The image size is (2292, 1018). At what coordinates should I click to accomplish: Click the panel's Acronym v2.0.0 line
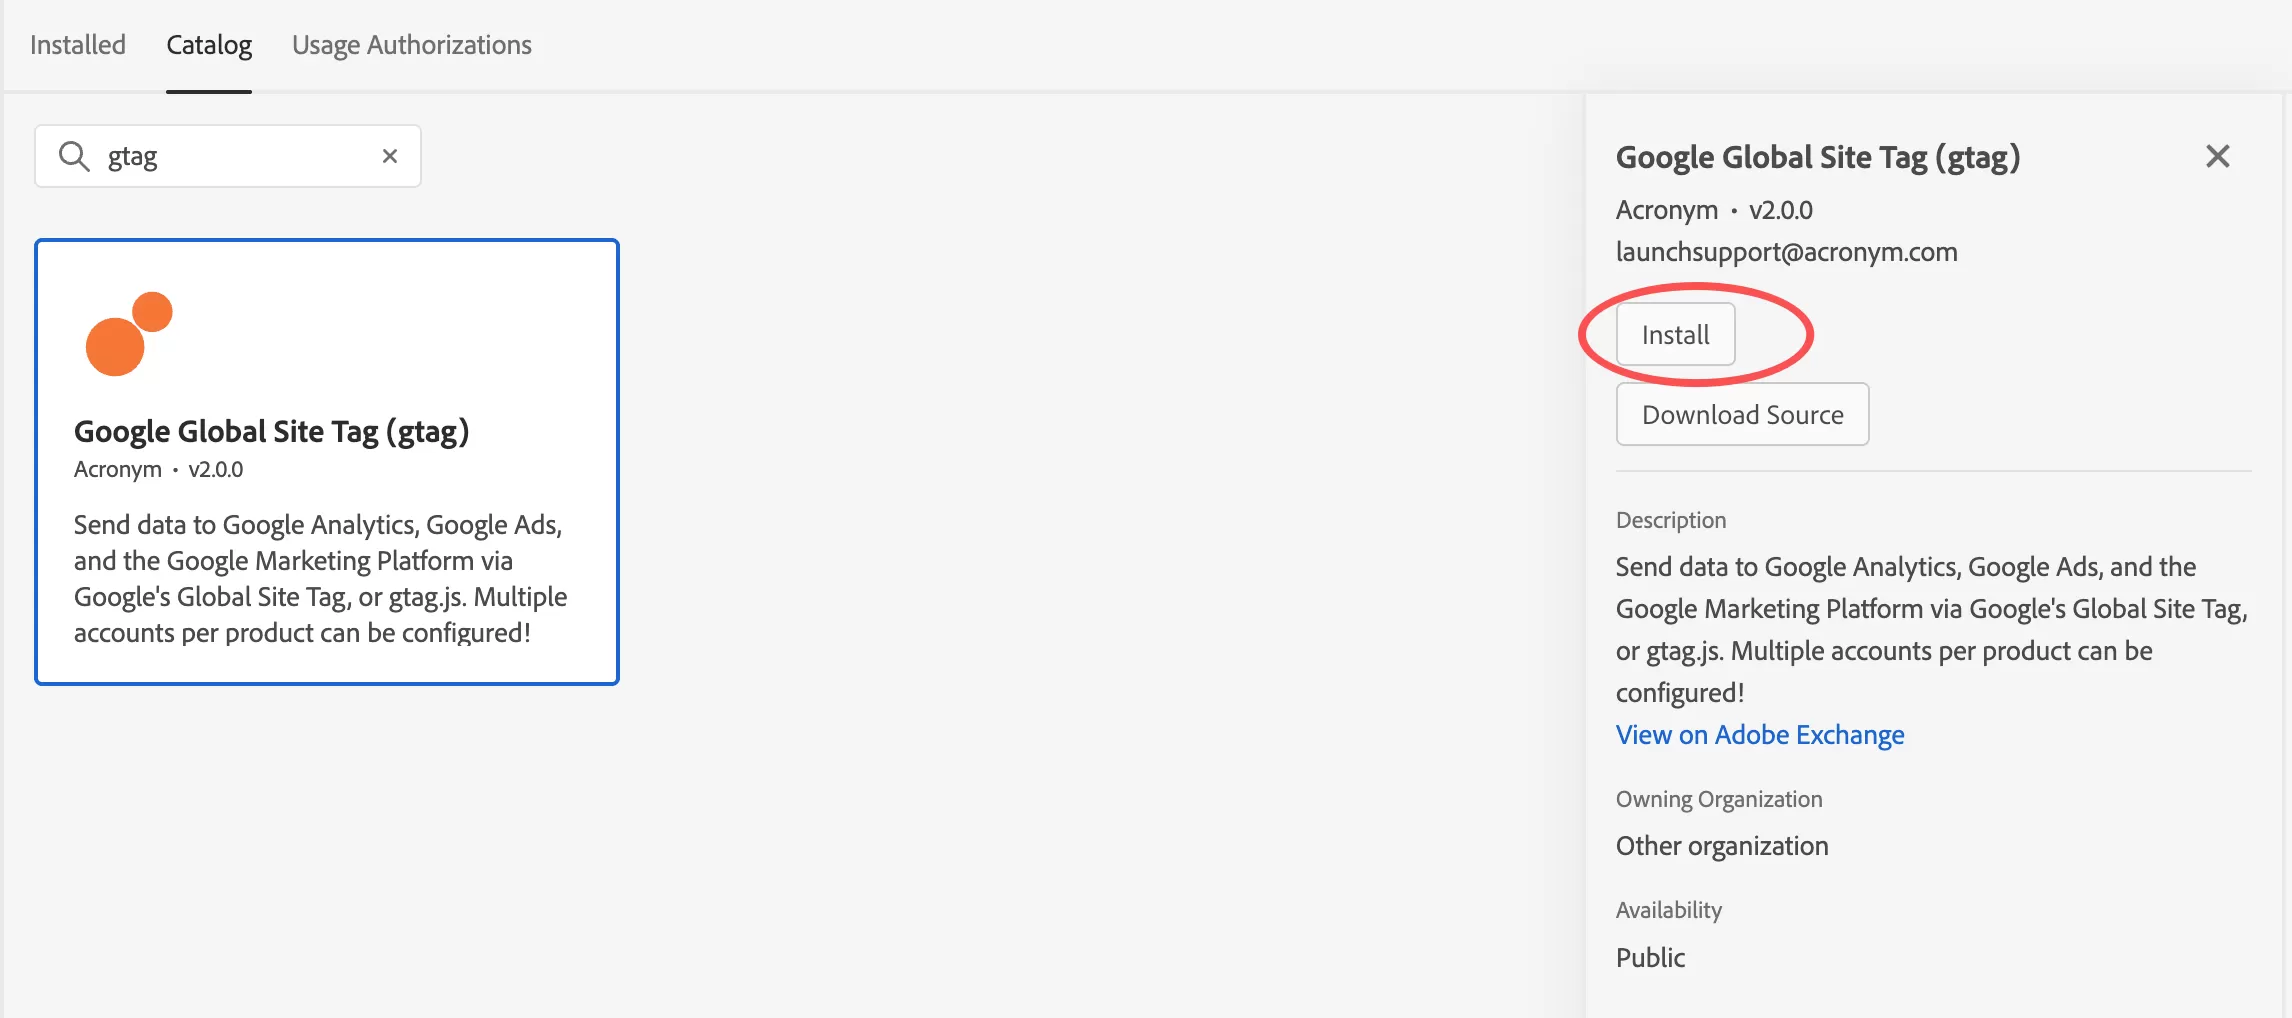(1714, 210)
